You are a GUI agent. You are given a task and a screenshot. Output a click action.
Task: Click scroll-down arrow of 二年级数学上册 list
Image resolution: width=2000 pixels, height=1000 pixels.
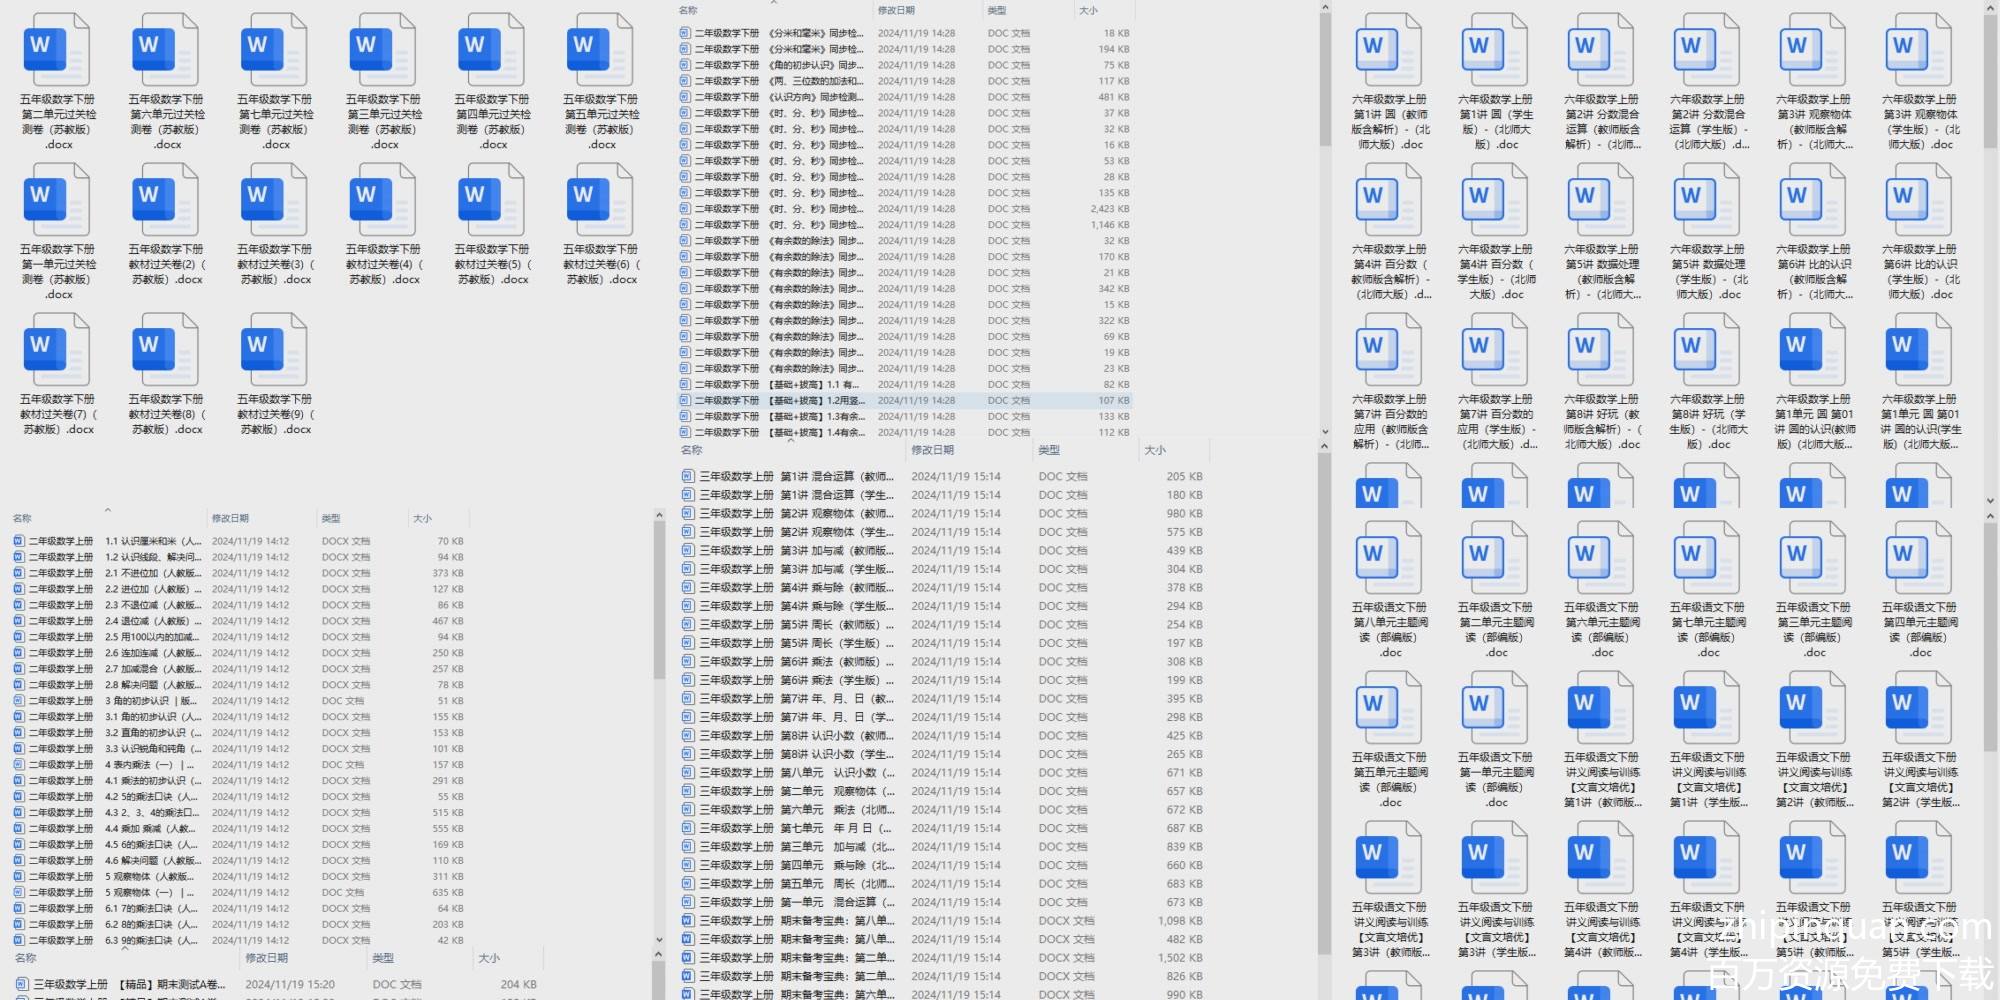659,939
